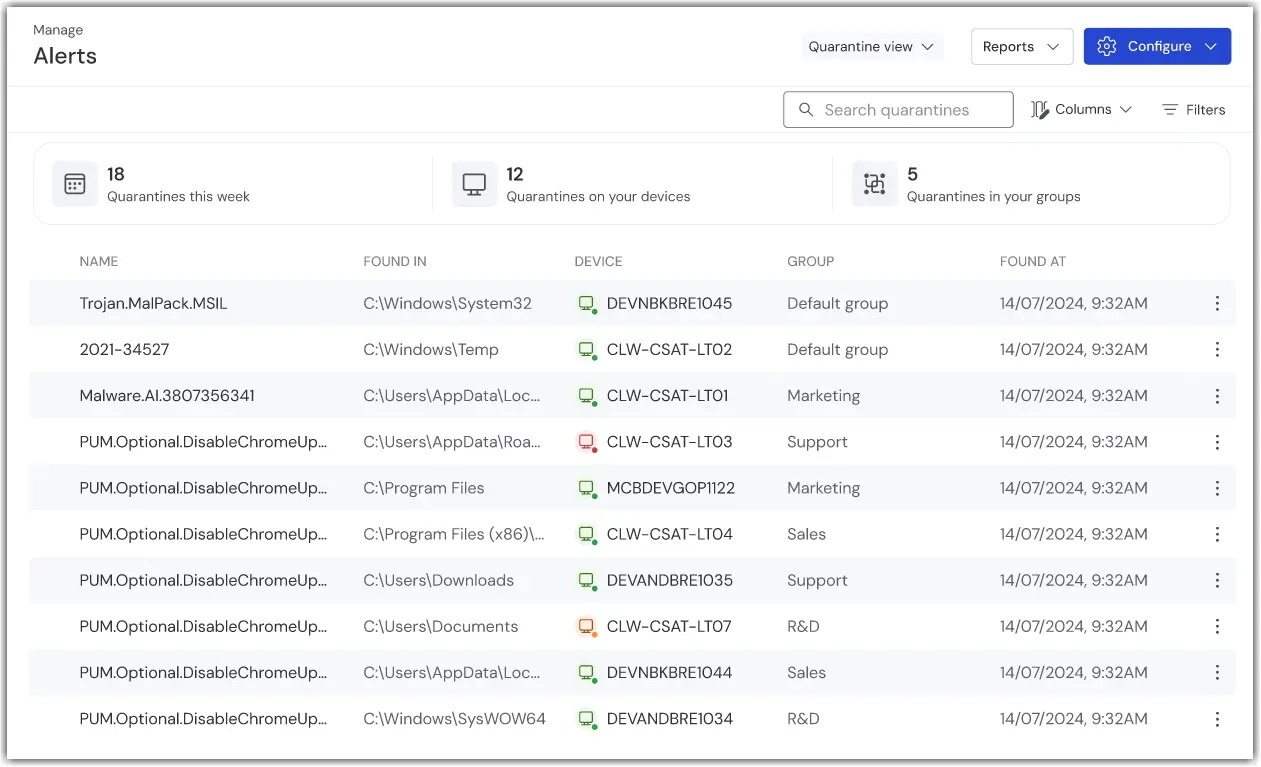Click the C:\Users\Documents path cell
Screen dimensions: 1261x767
pyautogui.click(x=440, y=626)
